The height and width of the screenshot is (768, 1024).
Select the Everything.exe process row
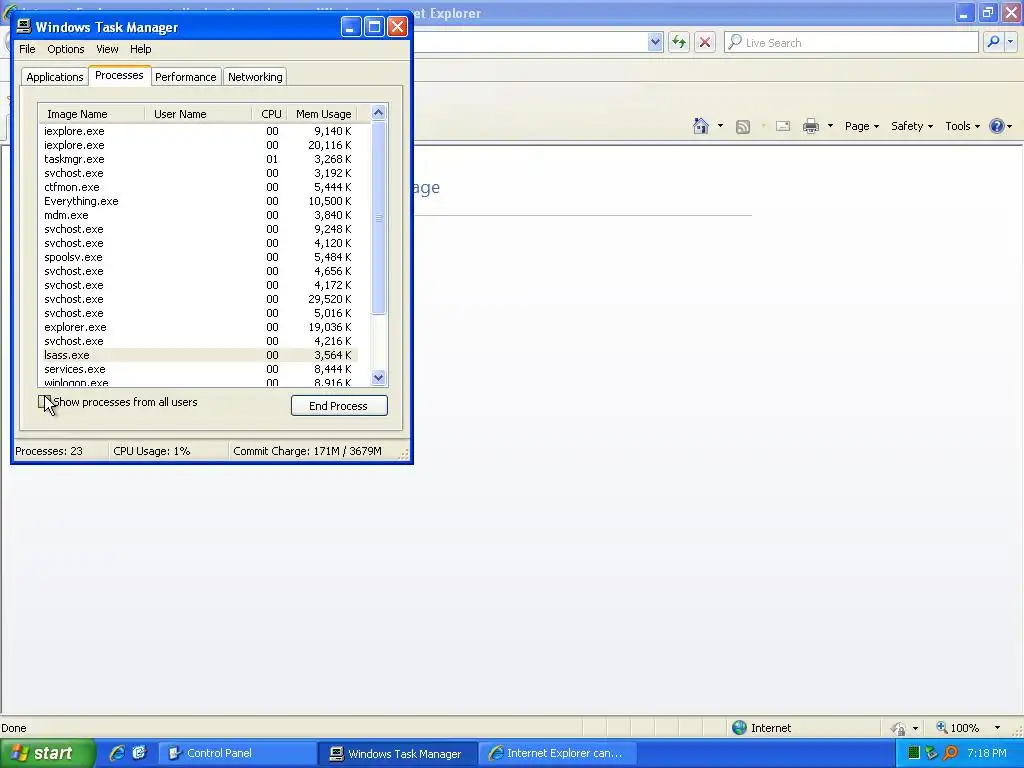(198, 201)
